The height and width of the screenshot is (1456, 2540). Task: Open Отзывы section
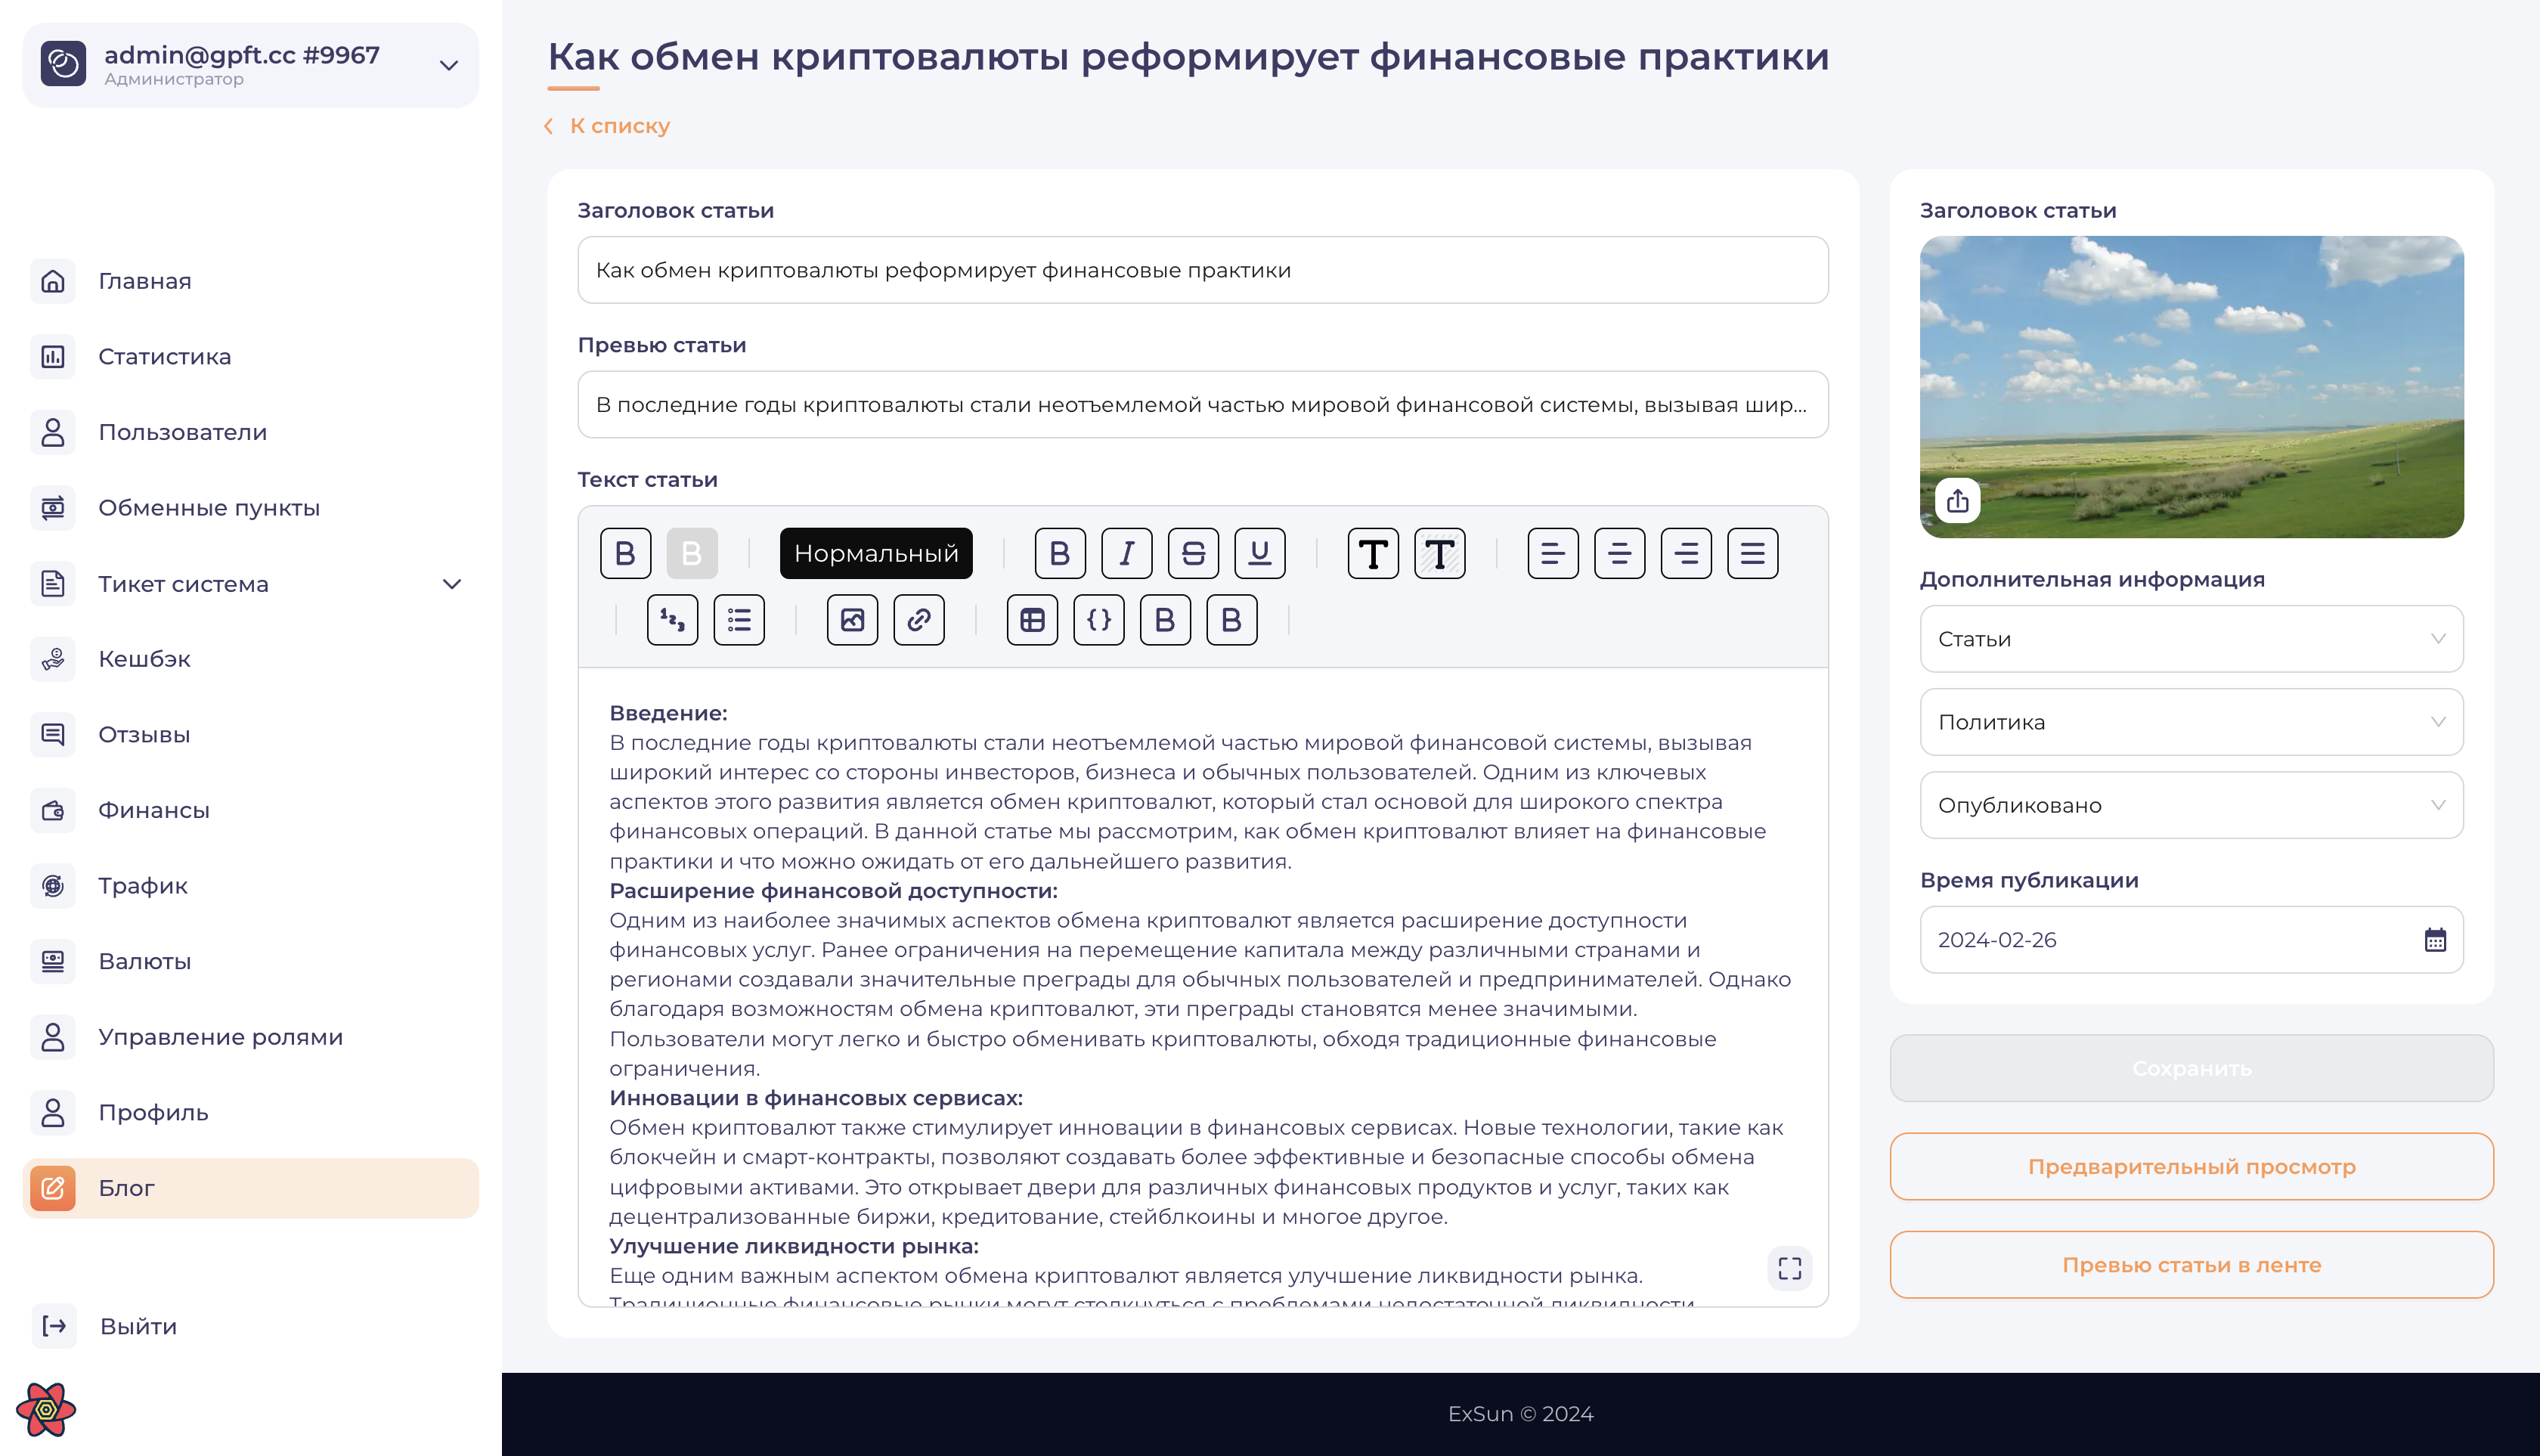pos(251,734)
